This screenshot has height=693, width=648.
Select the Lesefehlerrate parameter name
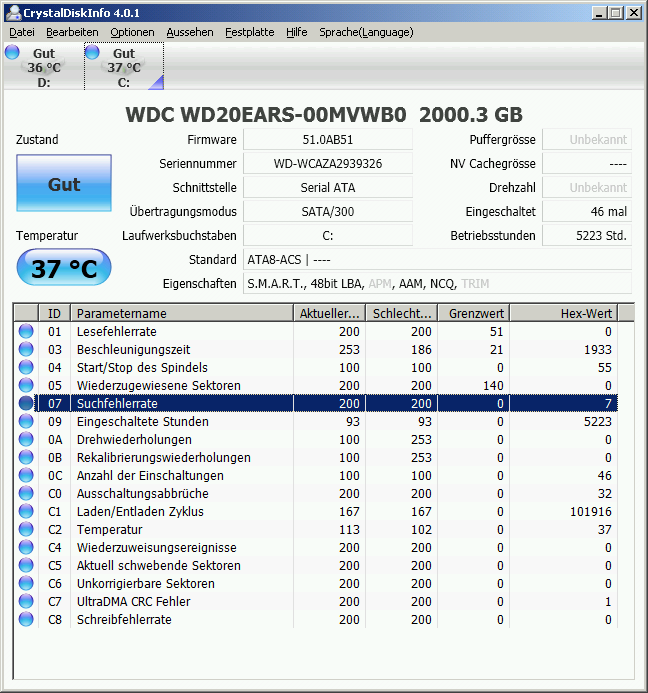117,331
